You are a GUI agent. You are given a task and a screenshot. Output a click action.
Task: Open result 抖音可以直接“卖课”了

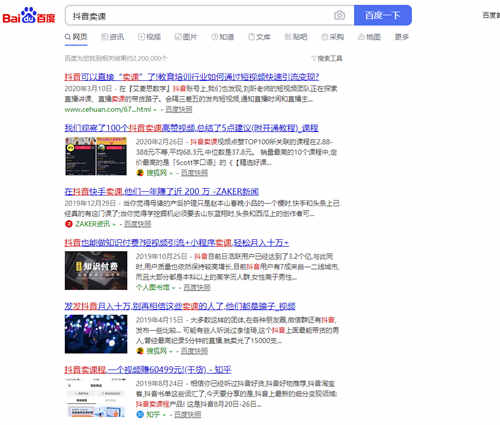192,77
